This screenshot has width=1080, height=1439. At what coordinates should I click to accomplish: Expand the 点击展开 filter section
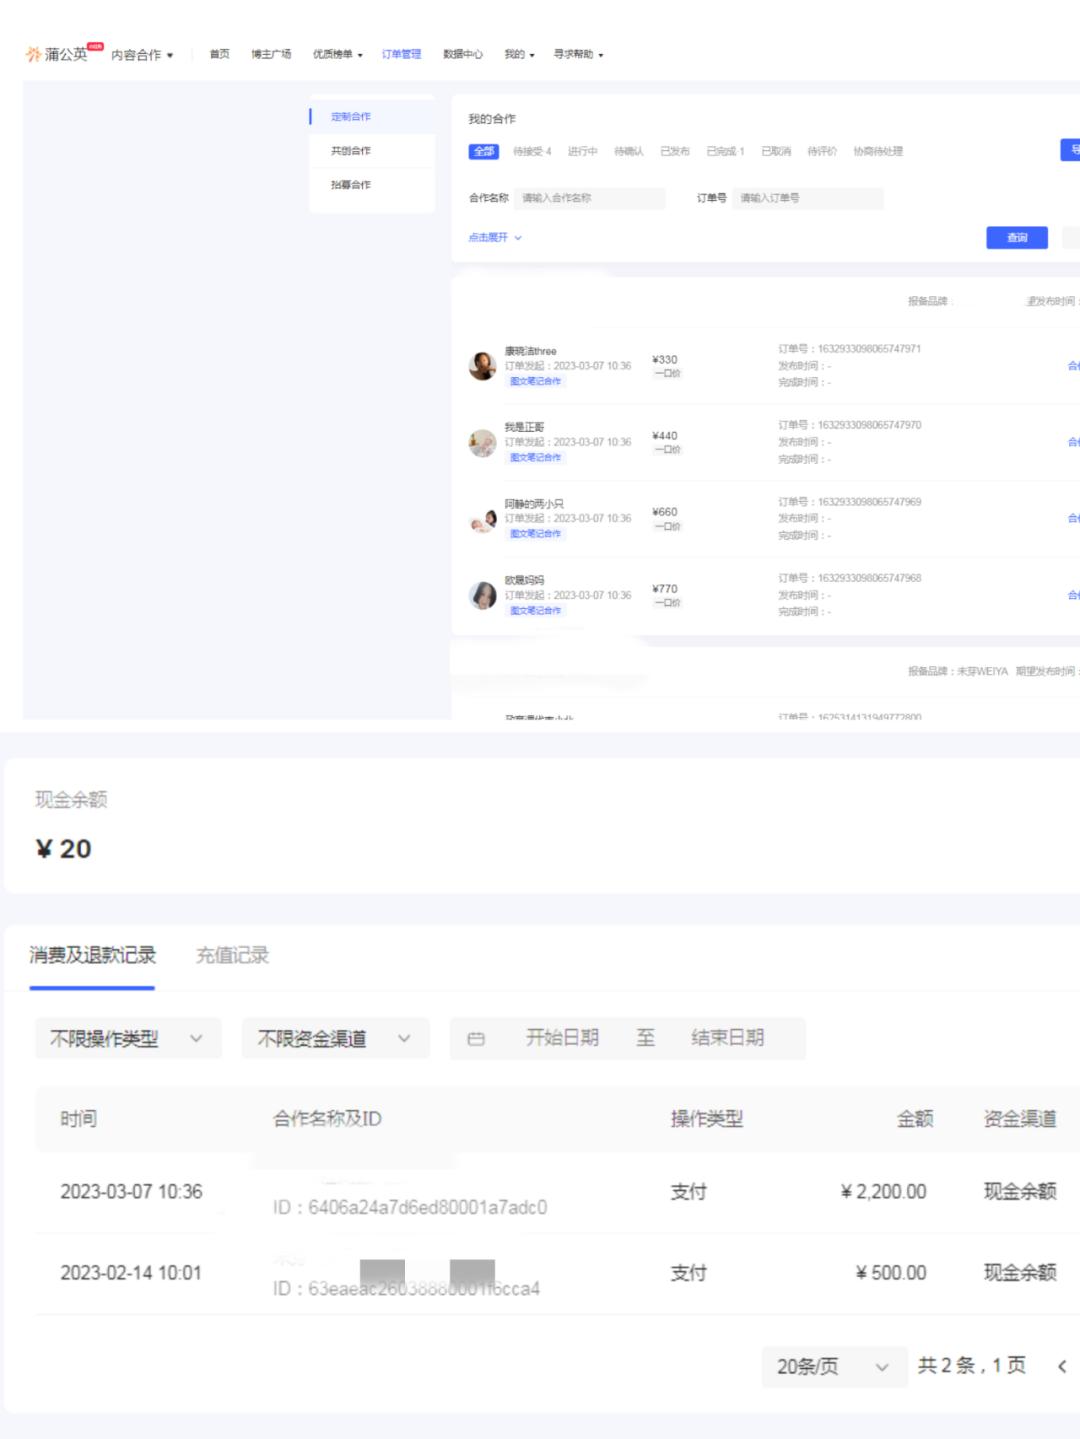coord(491,238)
